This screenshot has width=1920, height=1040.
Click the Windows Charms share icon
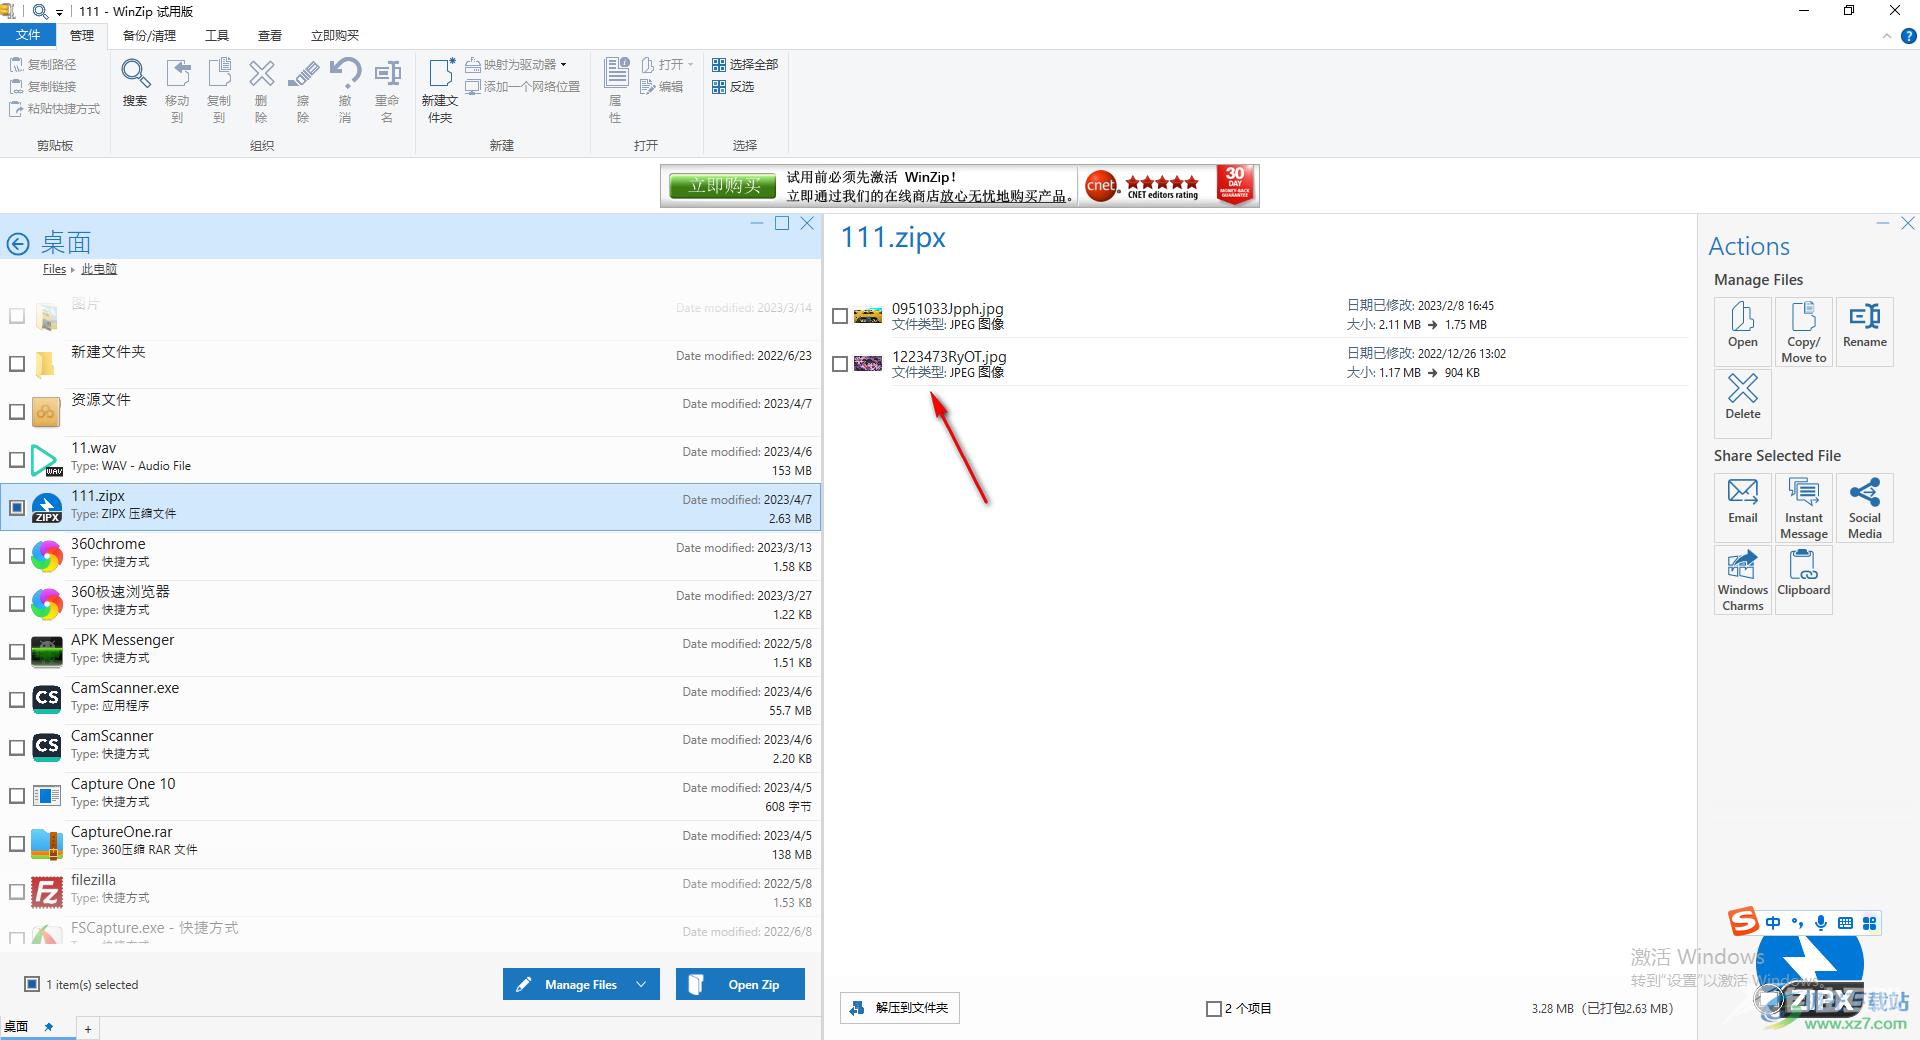tap(1743, 580)
